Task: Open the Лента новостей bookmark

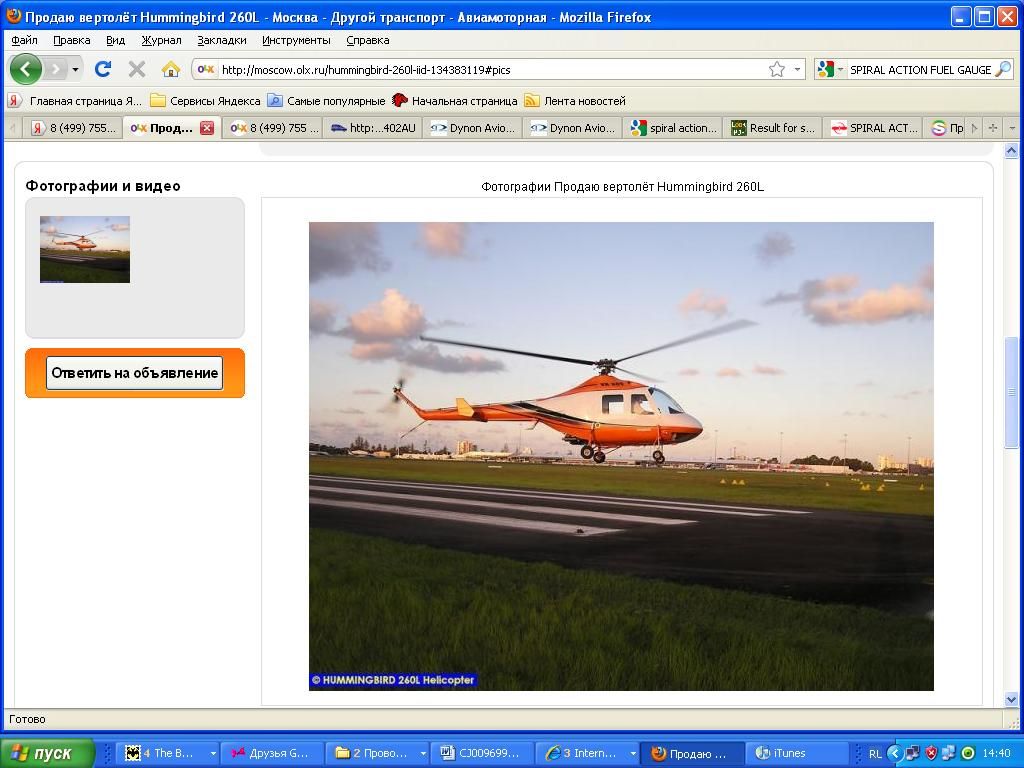Action: coord(575,101)
